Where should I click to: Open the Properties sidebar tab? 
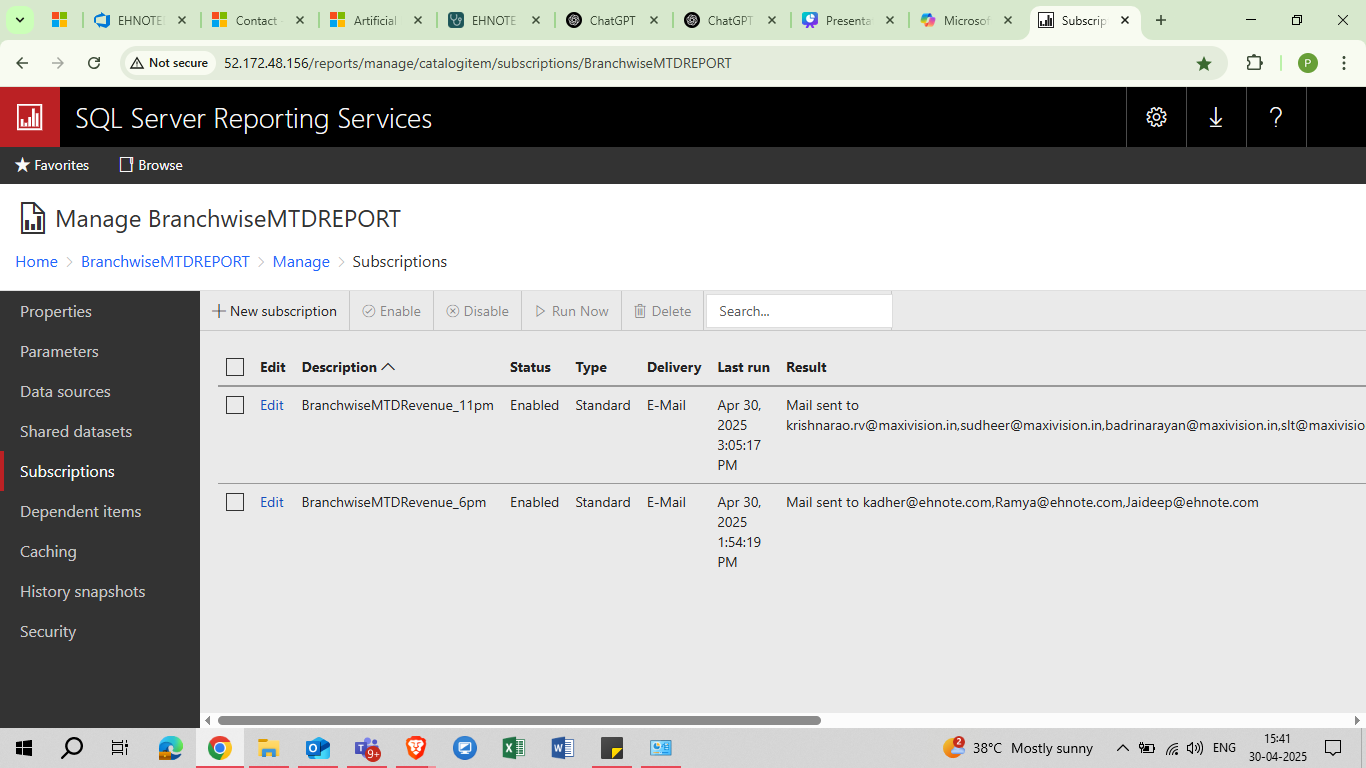[100, 311]
